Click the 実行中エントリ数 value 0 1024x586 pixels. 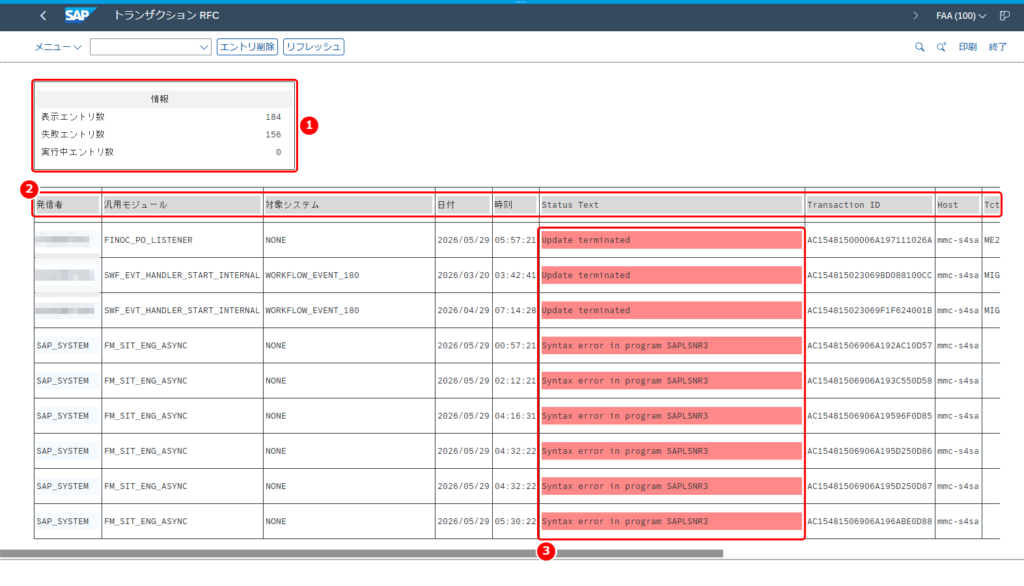[278, 152]
